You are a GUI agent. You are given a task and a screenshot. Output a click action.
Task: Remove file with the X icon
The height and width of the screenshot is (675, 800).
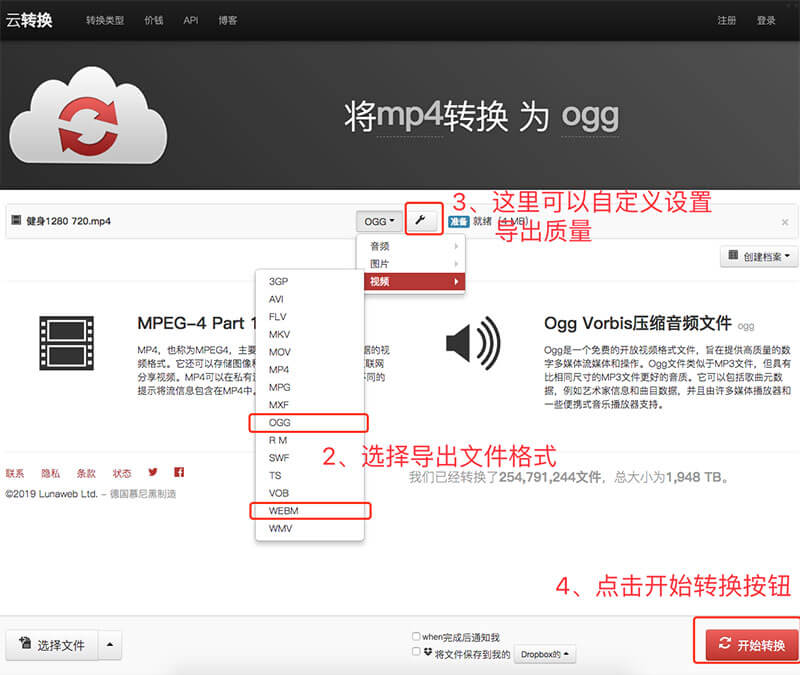tap(785, 222)
